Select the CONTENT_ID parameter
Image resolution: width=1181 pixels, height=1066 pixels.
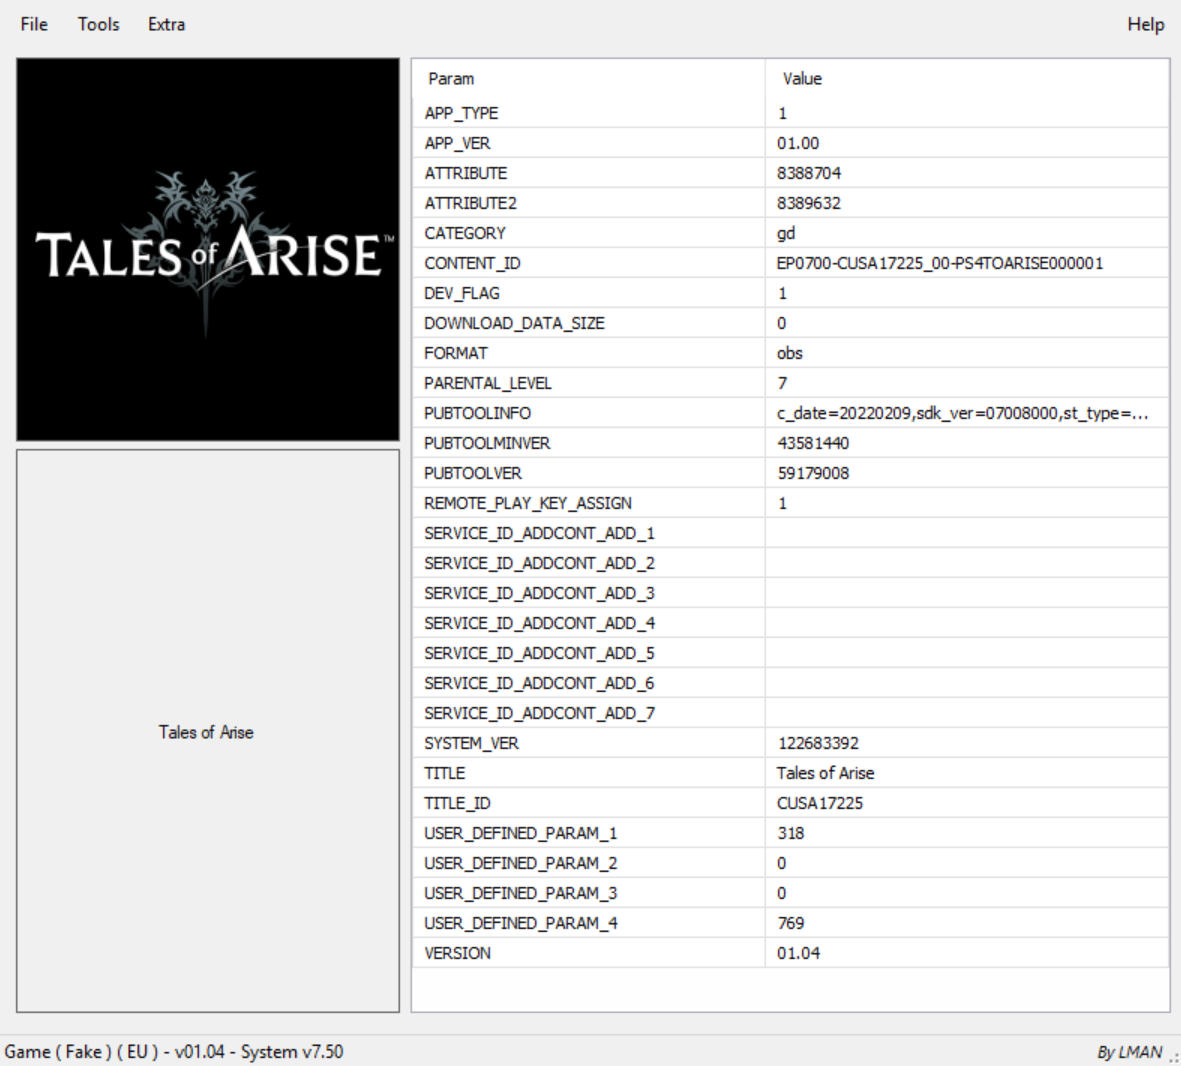point(471,264)
